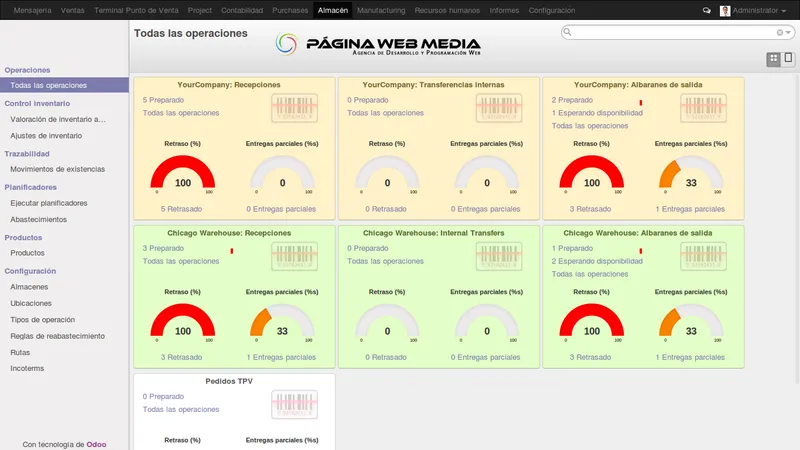
Task: Switch to list view icon
Action: point(788,58)
